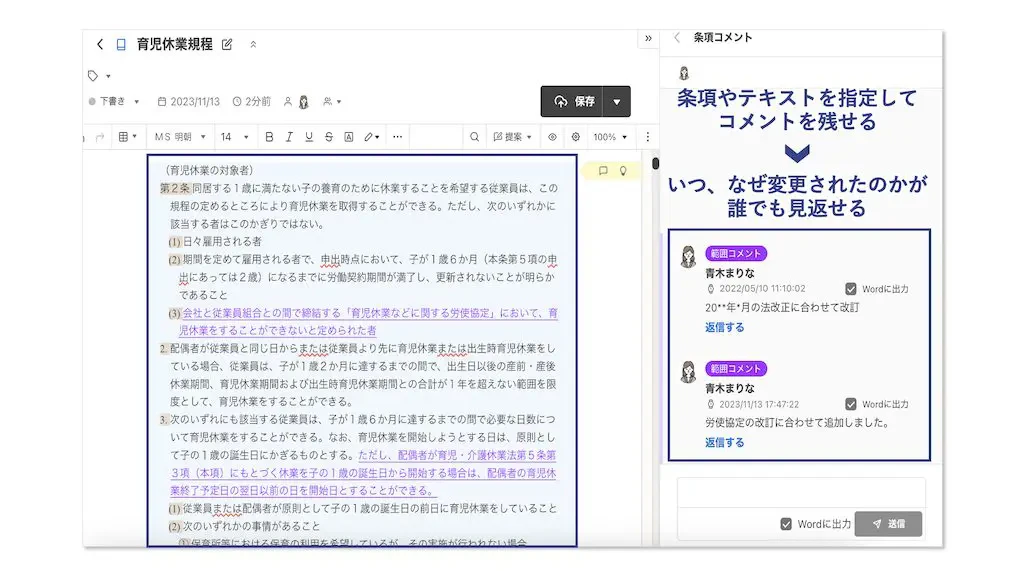Uncheck Word output checkbox beside send button
This screenshot has height=571, width=1024.
[x=787, y=524]
